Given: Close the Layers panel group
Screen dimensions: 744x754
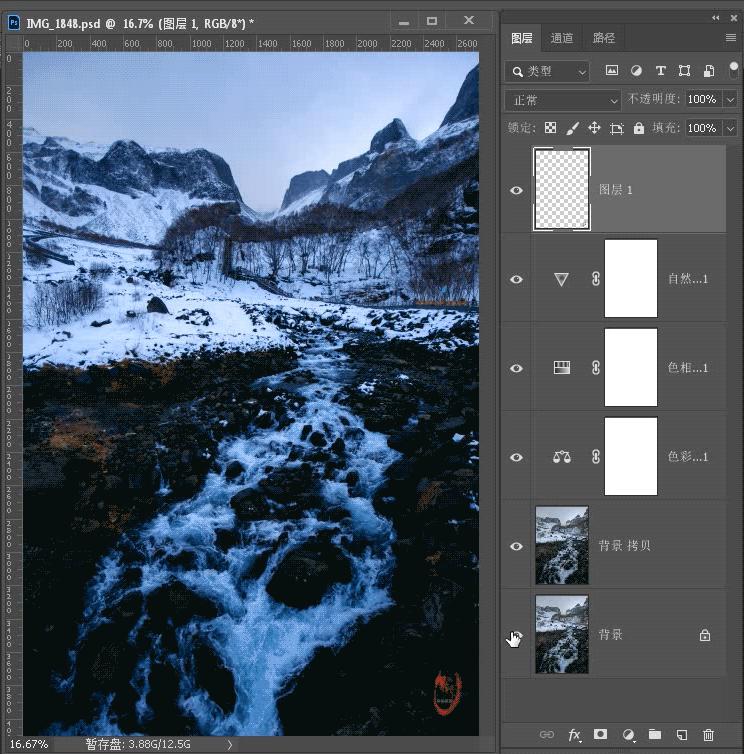Looking at the screenshot, I should pyautogui.click(x=734, y=18).
